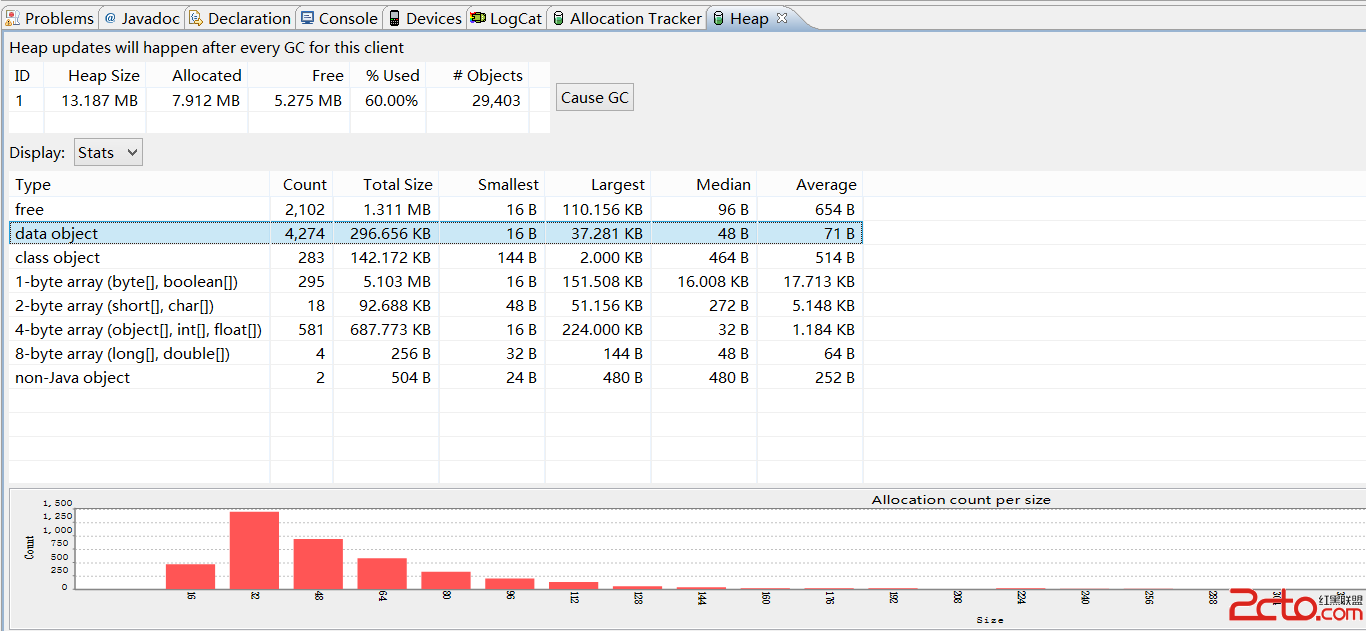The width and height of the screenshot is (1366, 631).
Task: Open the Display Stats dropdown
Action: pos(108,153)
